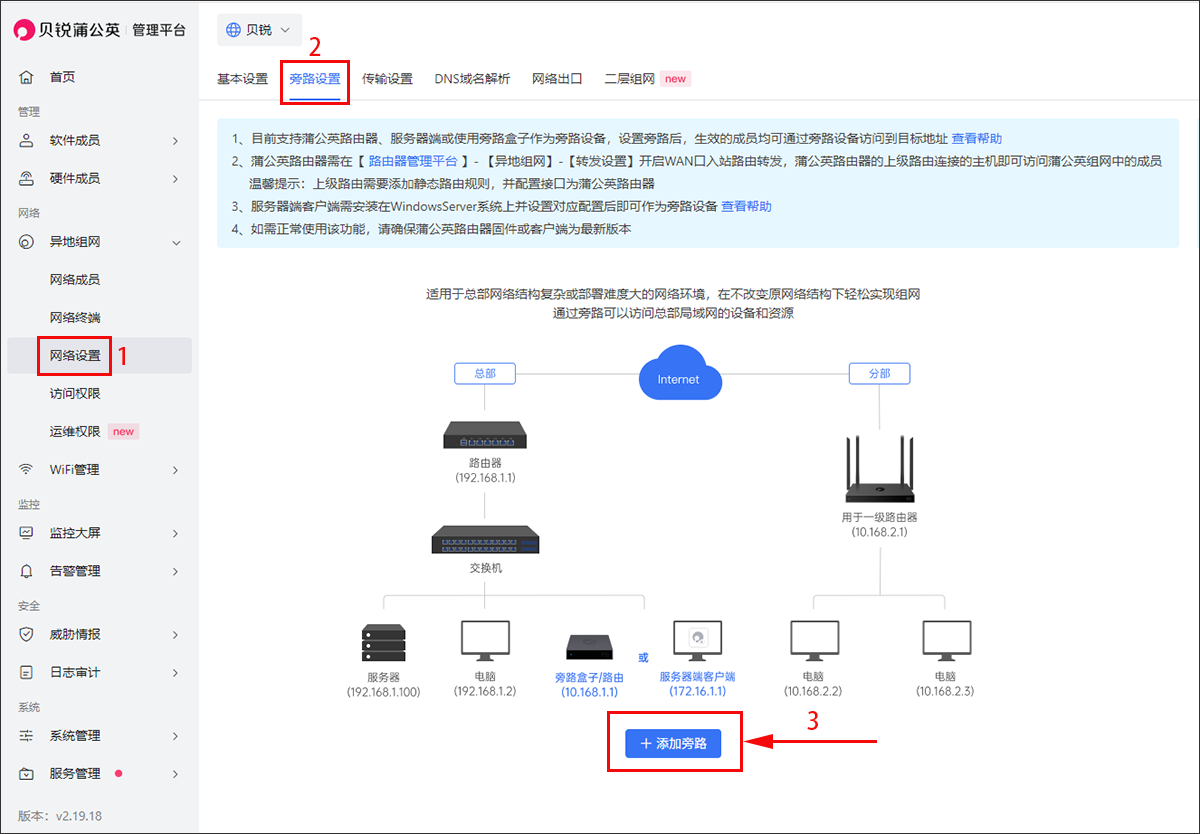Click the 硬件成员 device icon
Viewport: 1200px width, 834px height.
[x=27, y=179]
